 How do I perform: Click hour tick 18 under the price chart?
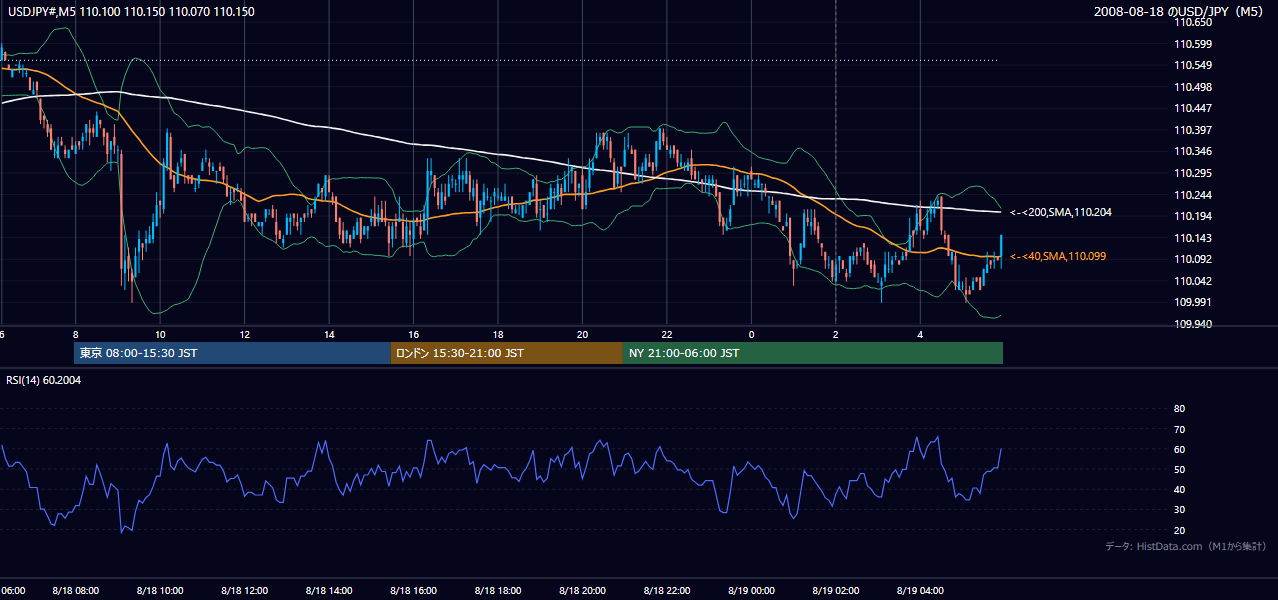pos(497,335)
